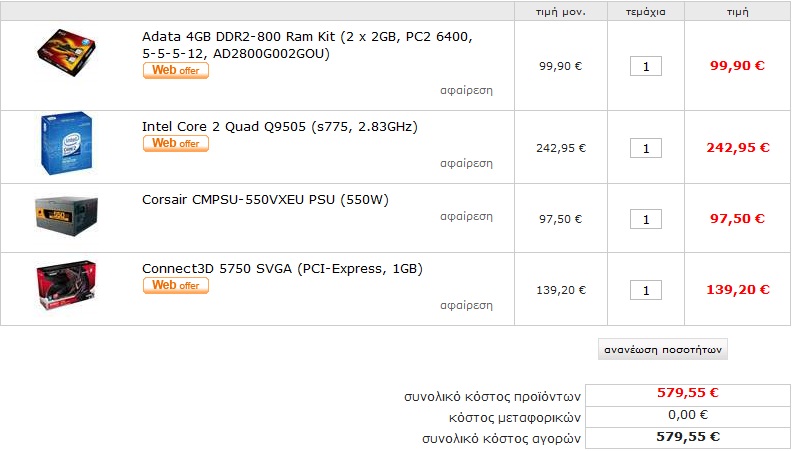Click the quantity field for Connect3D 5750
This screenshot has width=793, height=451.
click(x=646, y=290)
